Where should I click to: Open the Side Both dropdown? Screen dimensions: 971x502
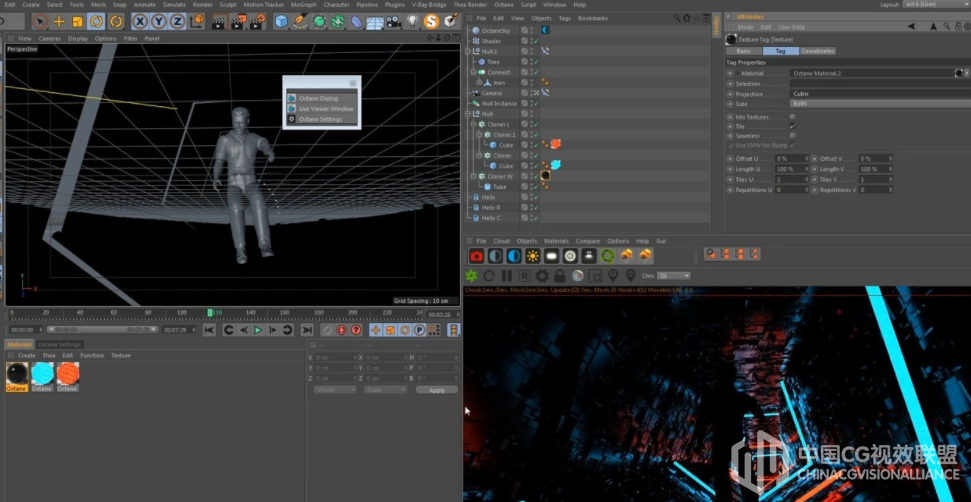click(x=880, y=103)
